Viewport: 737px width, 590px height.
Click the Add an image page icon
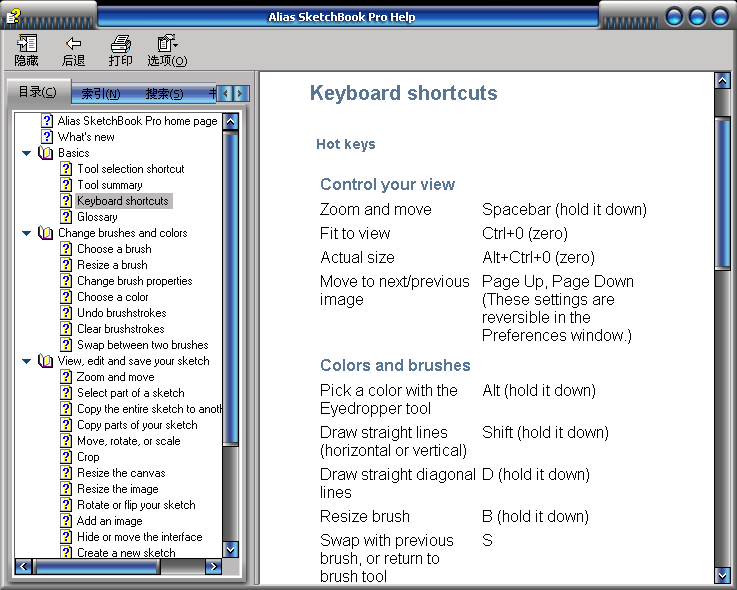(x=66, y=520)
